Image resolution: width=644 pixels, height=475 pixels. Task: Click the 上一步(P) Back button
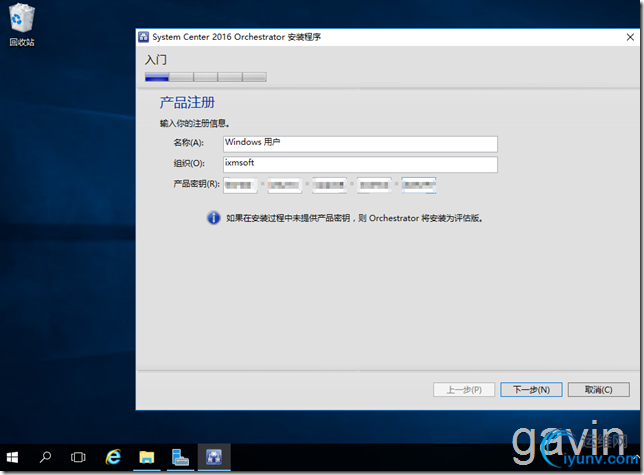pos(464,390)
